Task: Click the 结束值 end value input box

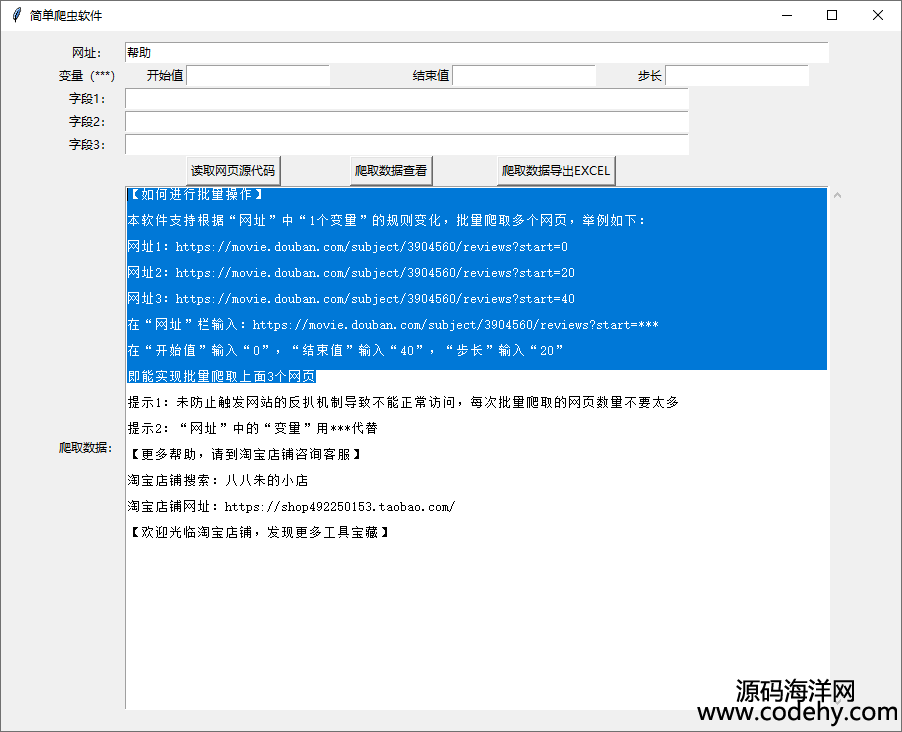Action: (x=523, y=76)
